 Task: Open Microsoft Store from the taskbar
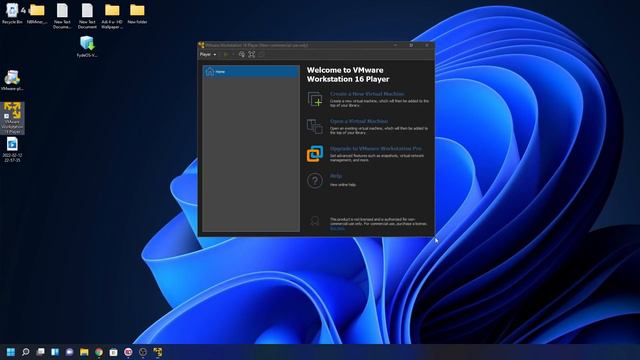pos(114,352)
